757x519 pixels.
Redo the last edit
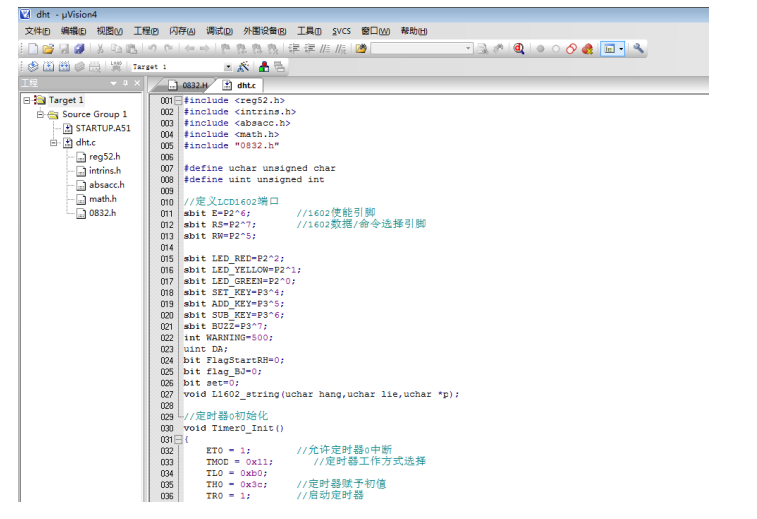168,49
